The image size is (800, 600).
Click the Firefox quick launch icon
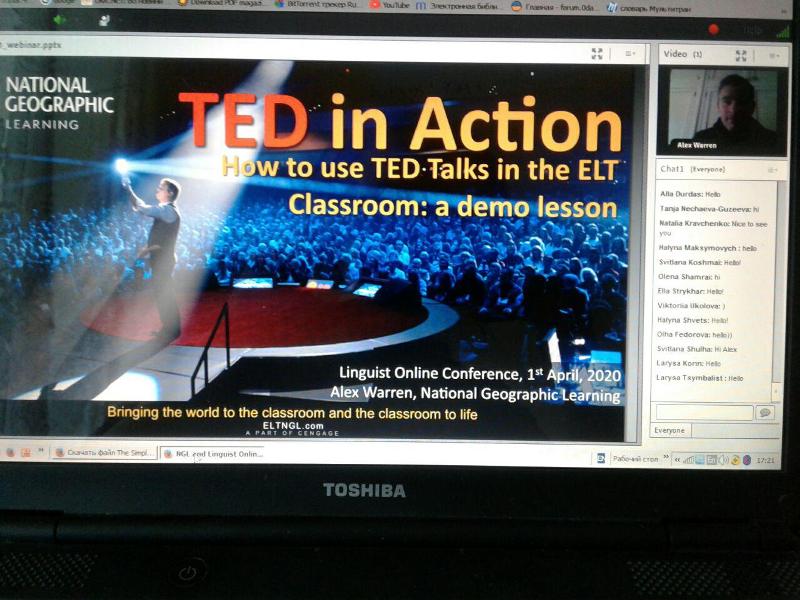[x=10, y=452]
